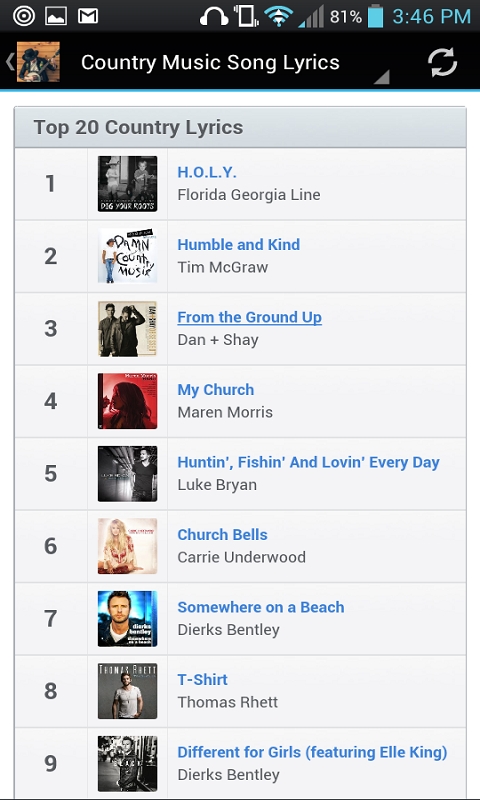
Task: Open the Gmail notification icon in status bar
Action: point(88,16)
